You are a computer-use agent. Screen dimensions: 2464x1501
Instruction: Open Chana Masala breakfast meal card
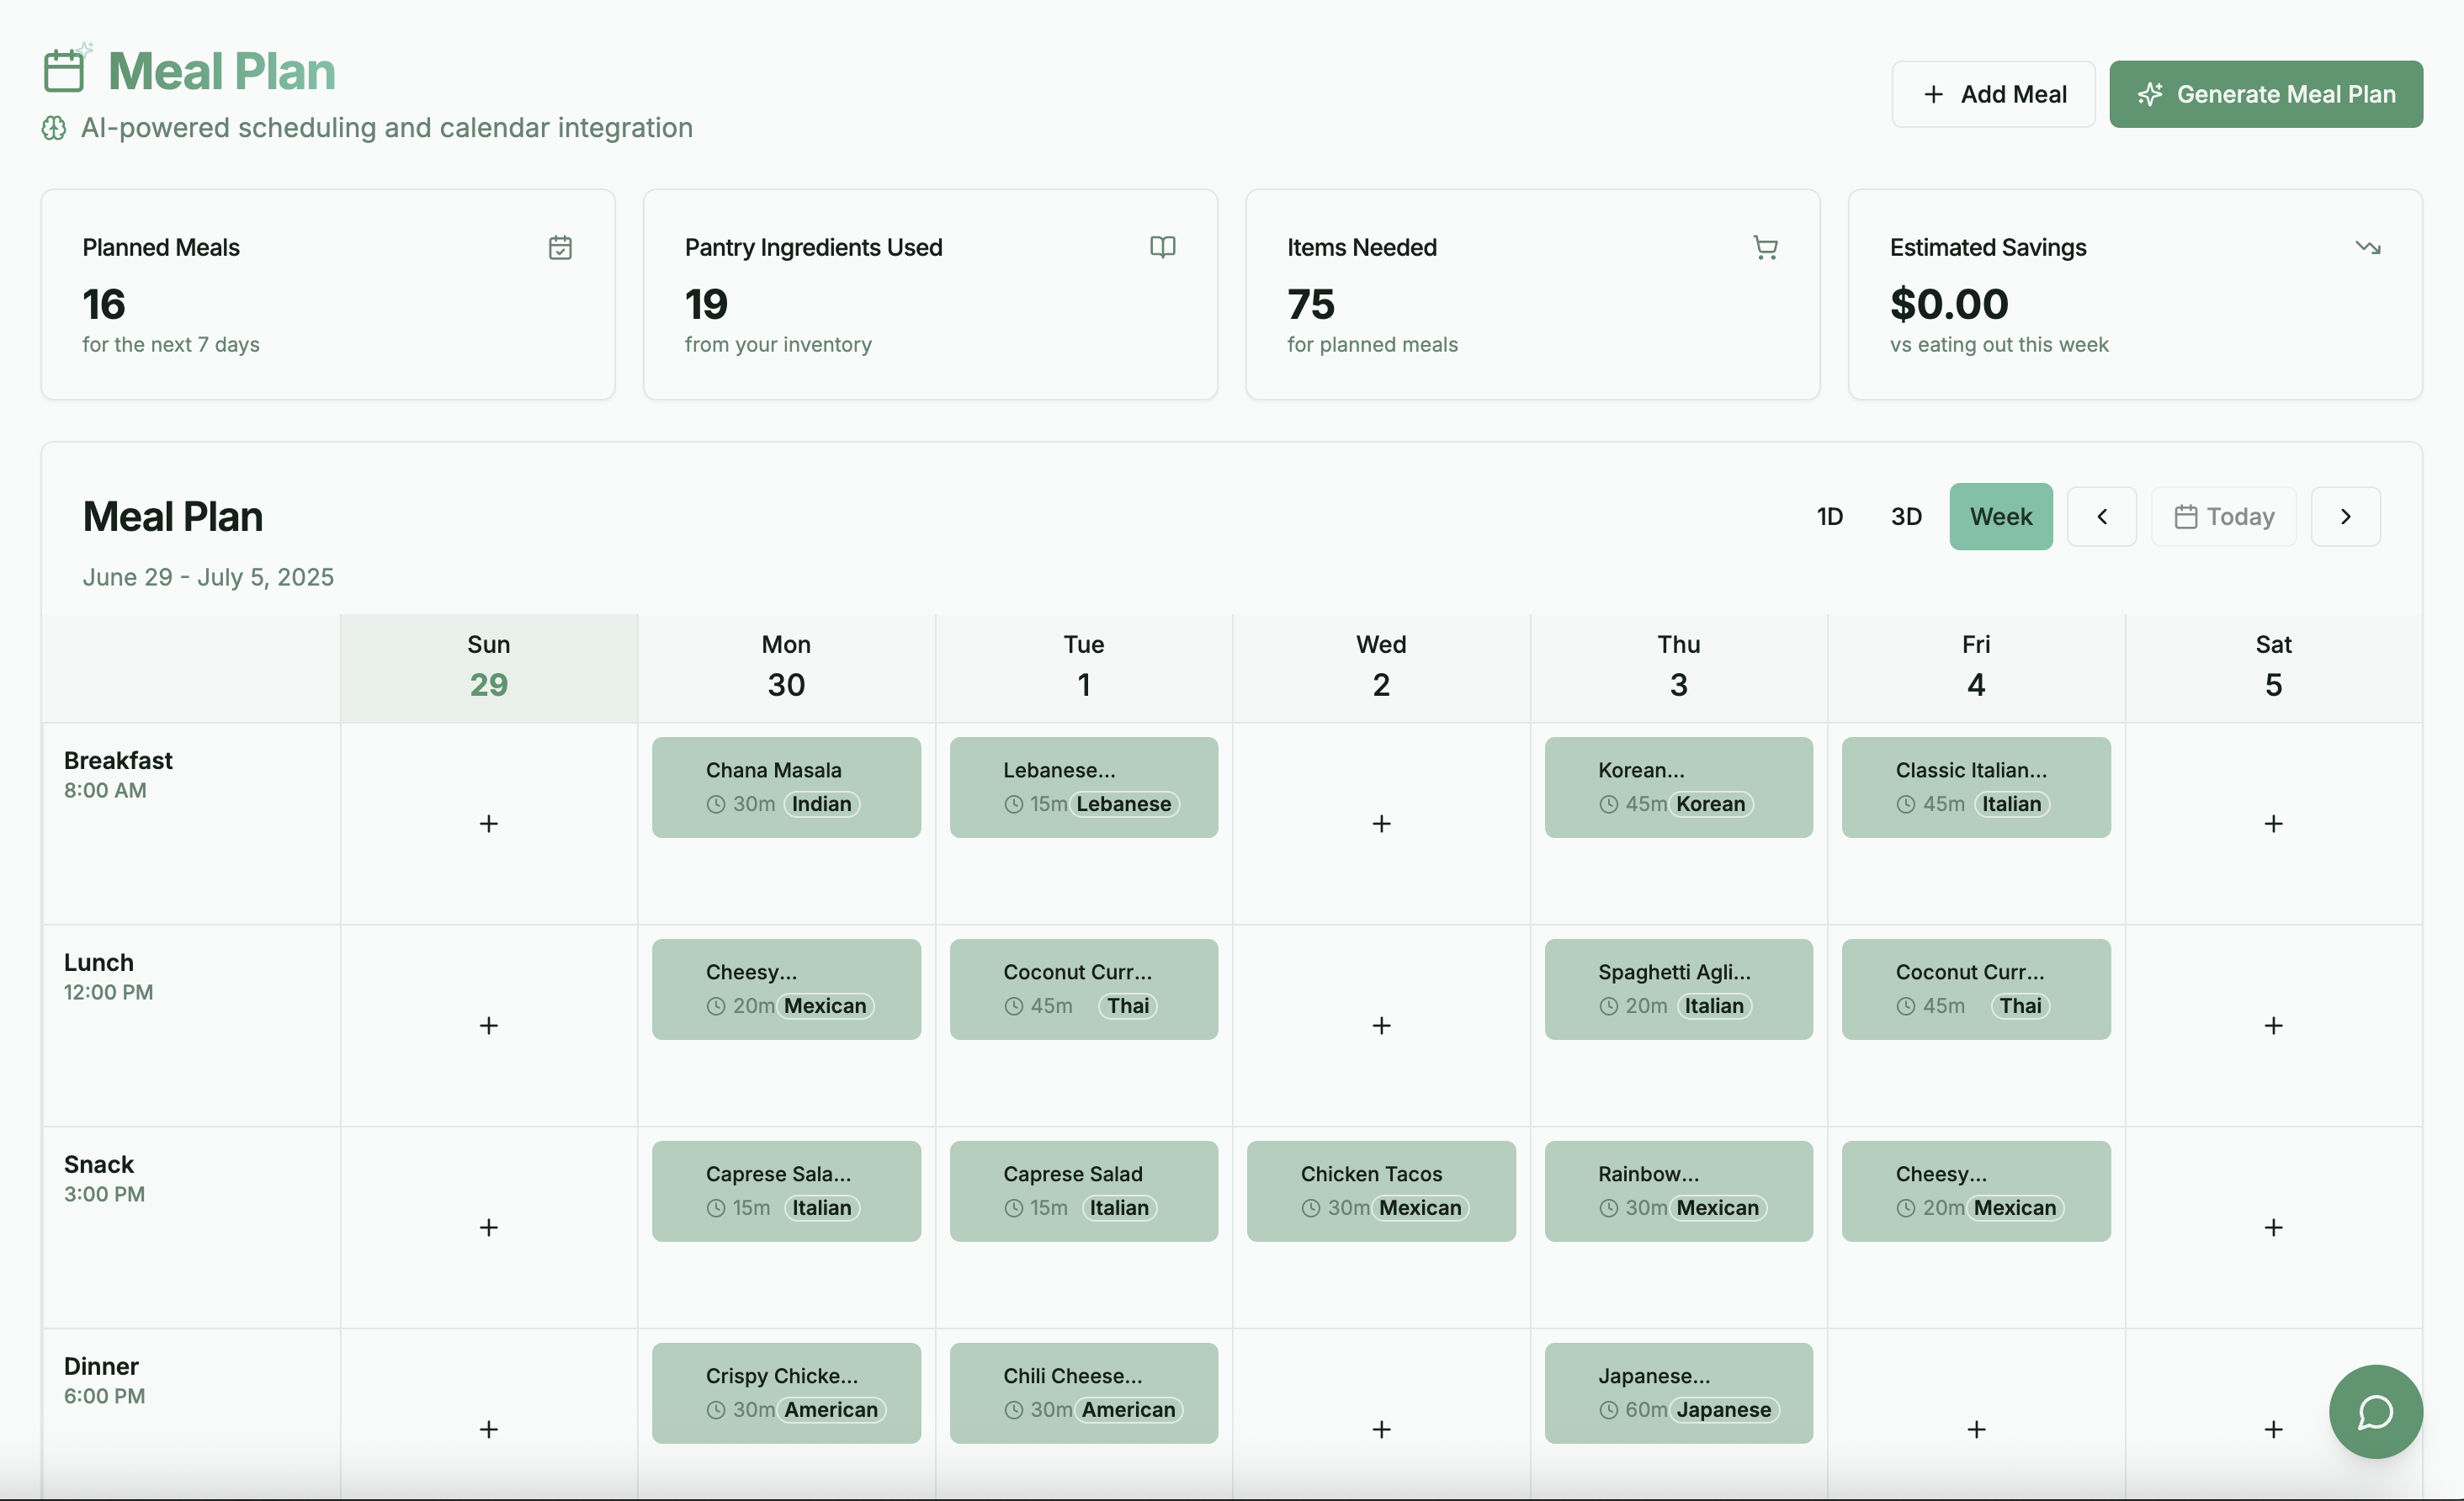click(x=786, y=786)
